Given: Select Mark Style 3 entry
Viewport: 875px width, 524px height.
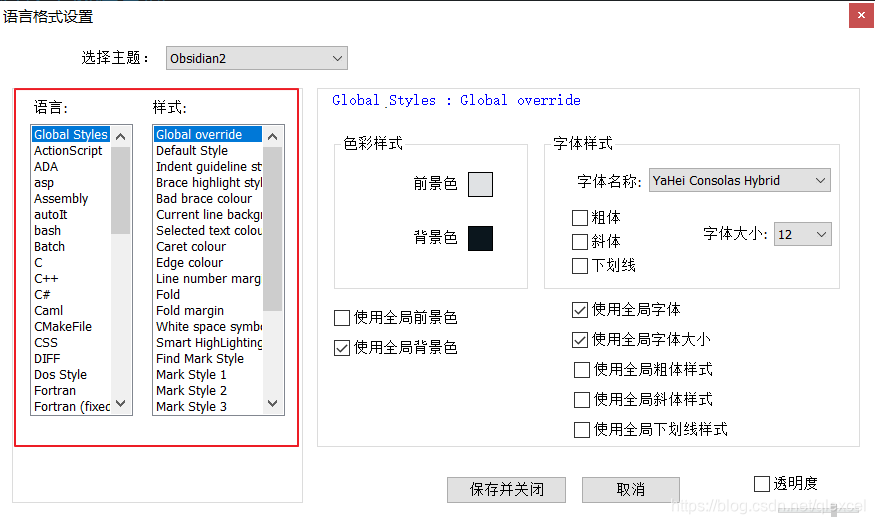Looking at the screenshot, I should pos(208,407).
